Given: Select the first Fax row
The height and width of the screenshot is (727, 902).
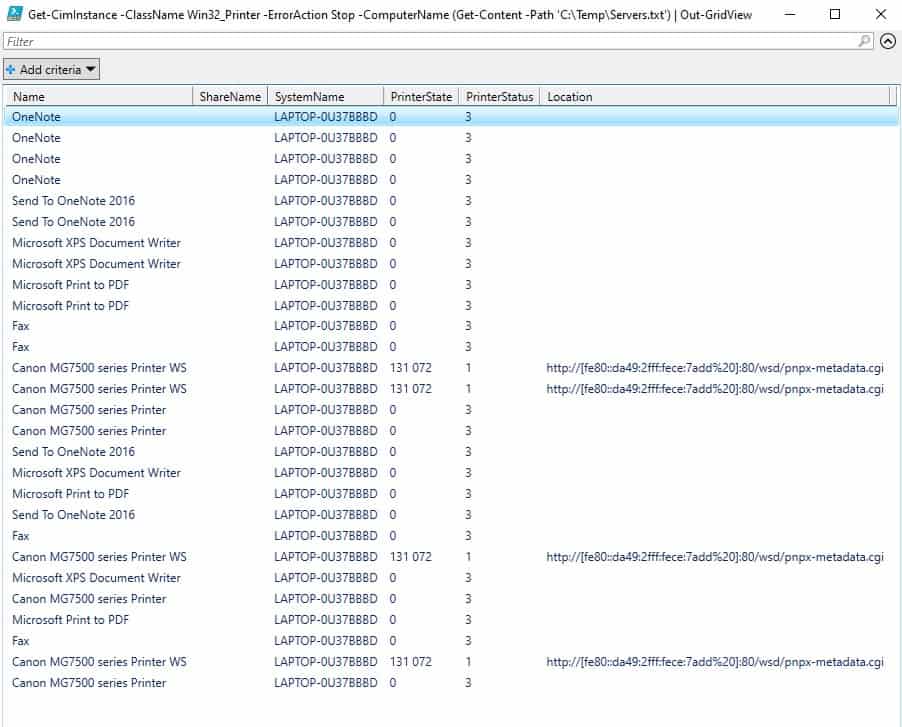Looking at the screenshot, I should tap(452, 326).
